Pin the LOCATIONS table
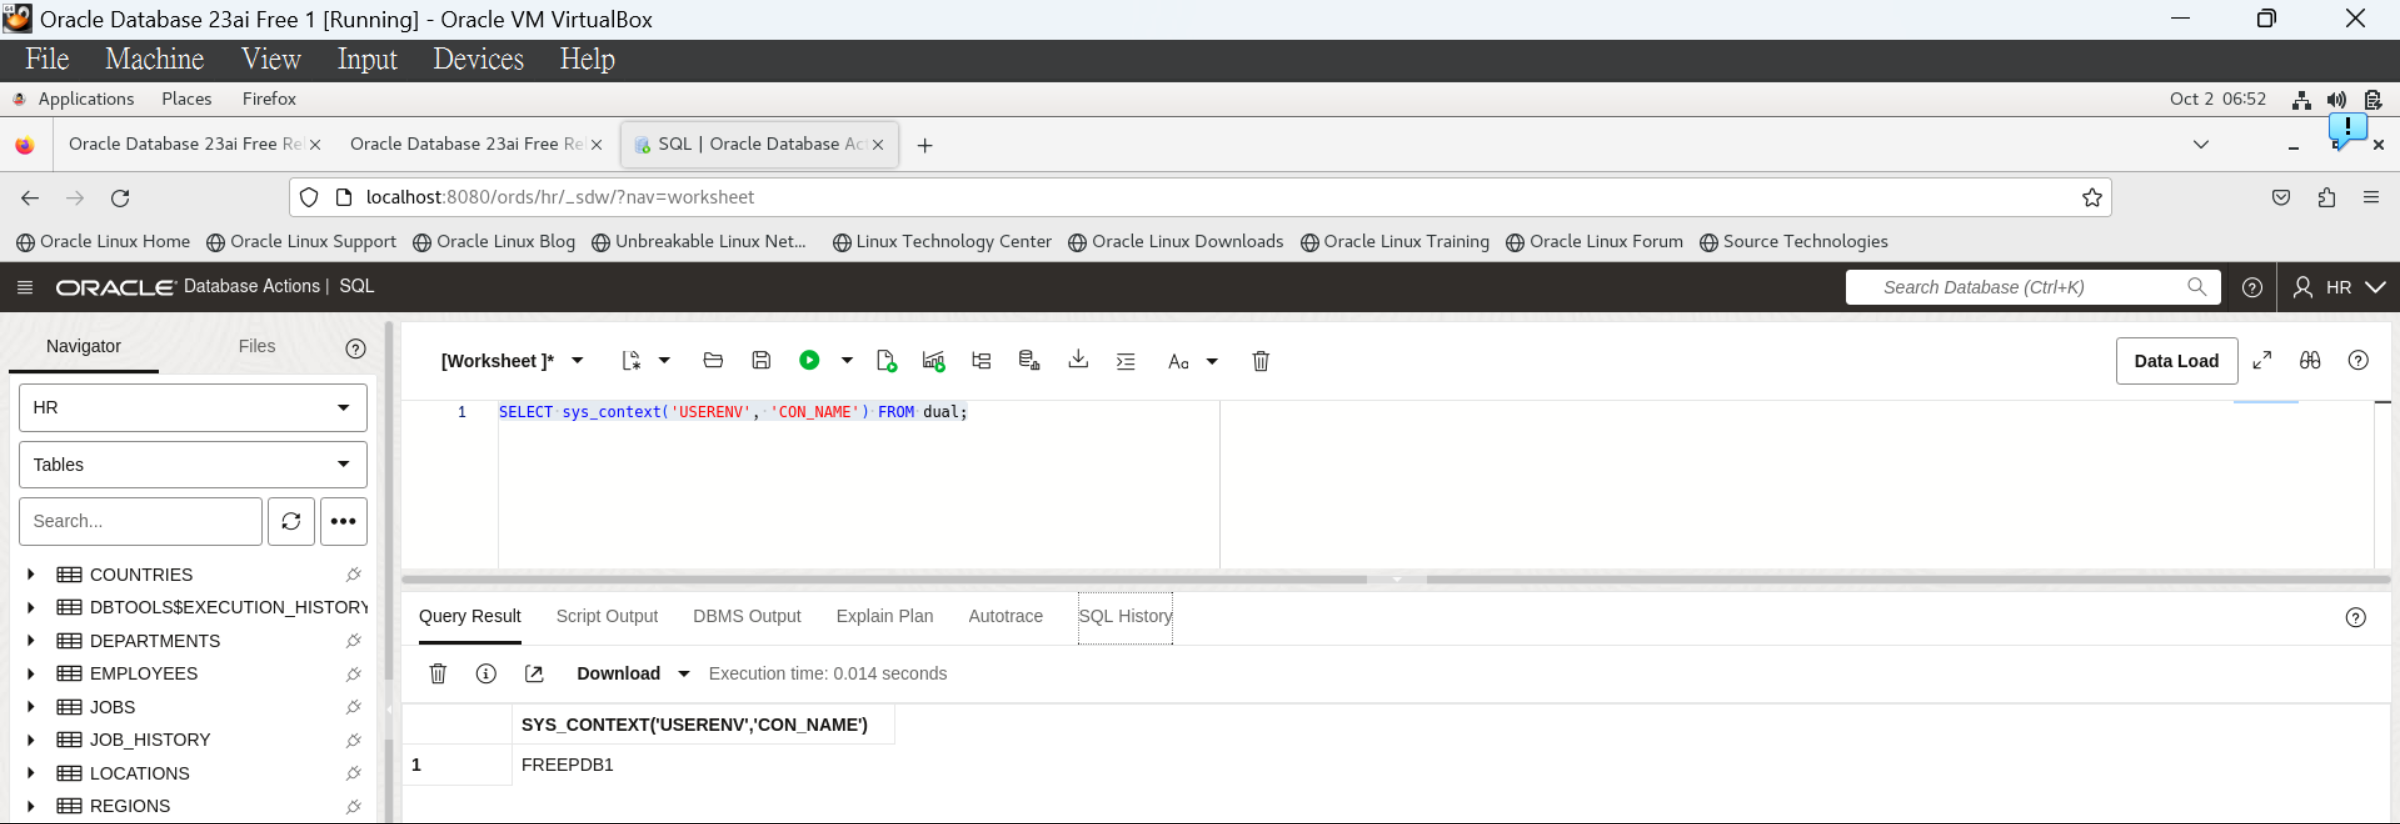Screen dimensions: 2400x824 pos(353,773)
